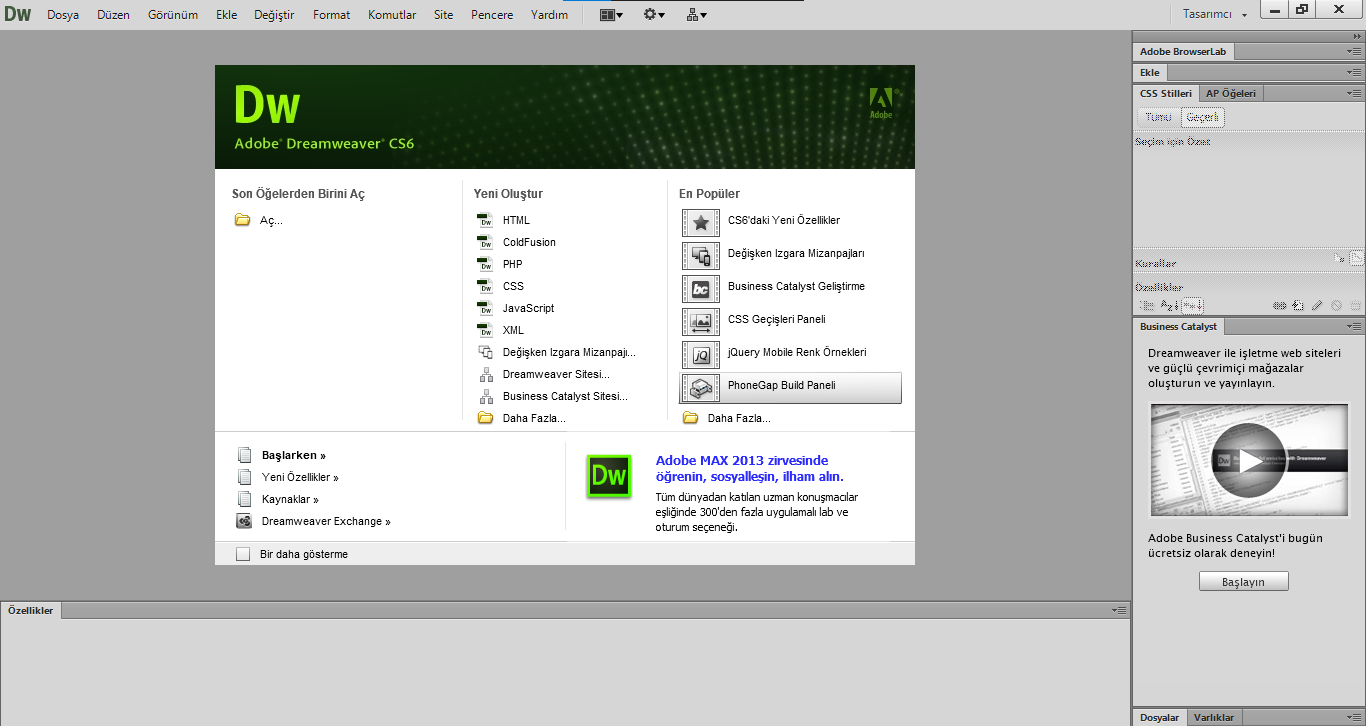
Task: Open the gear Extend Dreamweaver dropdown
Action: click(x=654, y=15)
